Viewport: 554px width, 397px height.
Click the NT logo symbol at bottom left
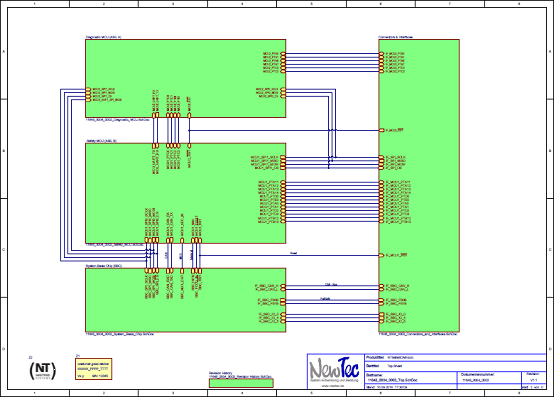(42, 371)
